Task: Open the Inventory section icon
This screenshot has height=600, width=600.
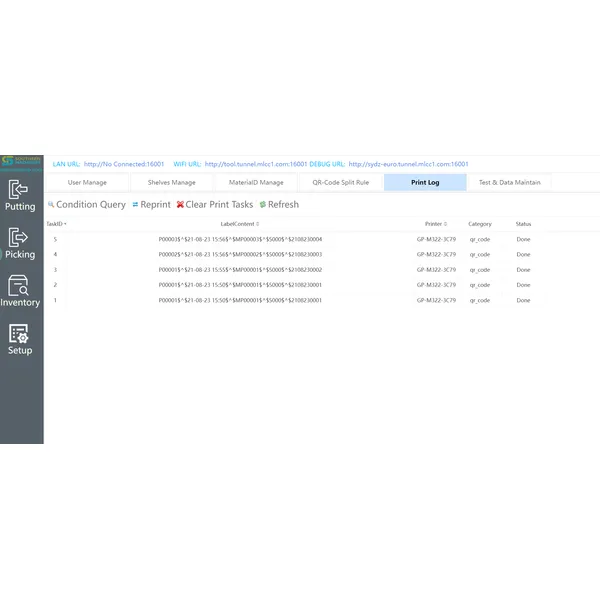Action: pos(18,285)
